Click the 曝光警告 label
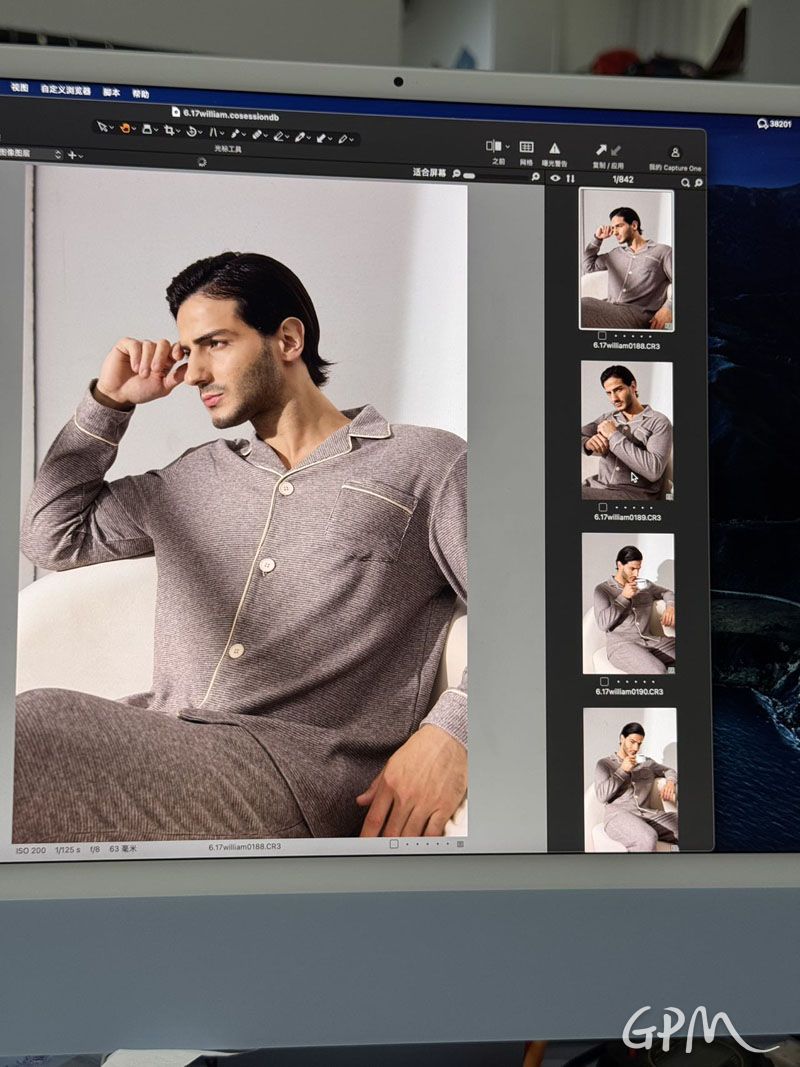The height and width of the screenshot is (1067, 800). point(554,163)
